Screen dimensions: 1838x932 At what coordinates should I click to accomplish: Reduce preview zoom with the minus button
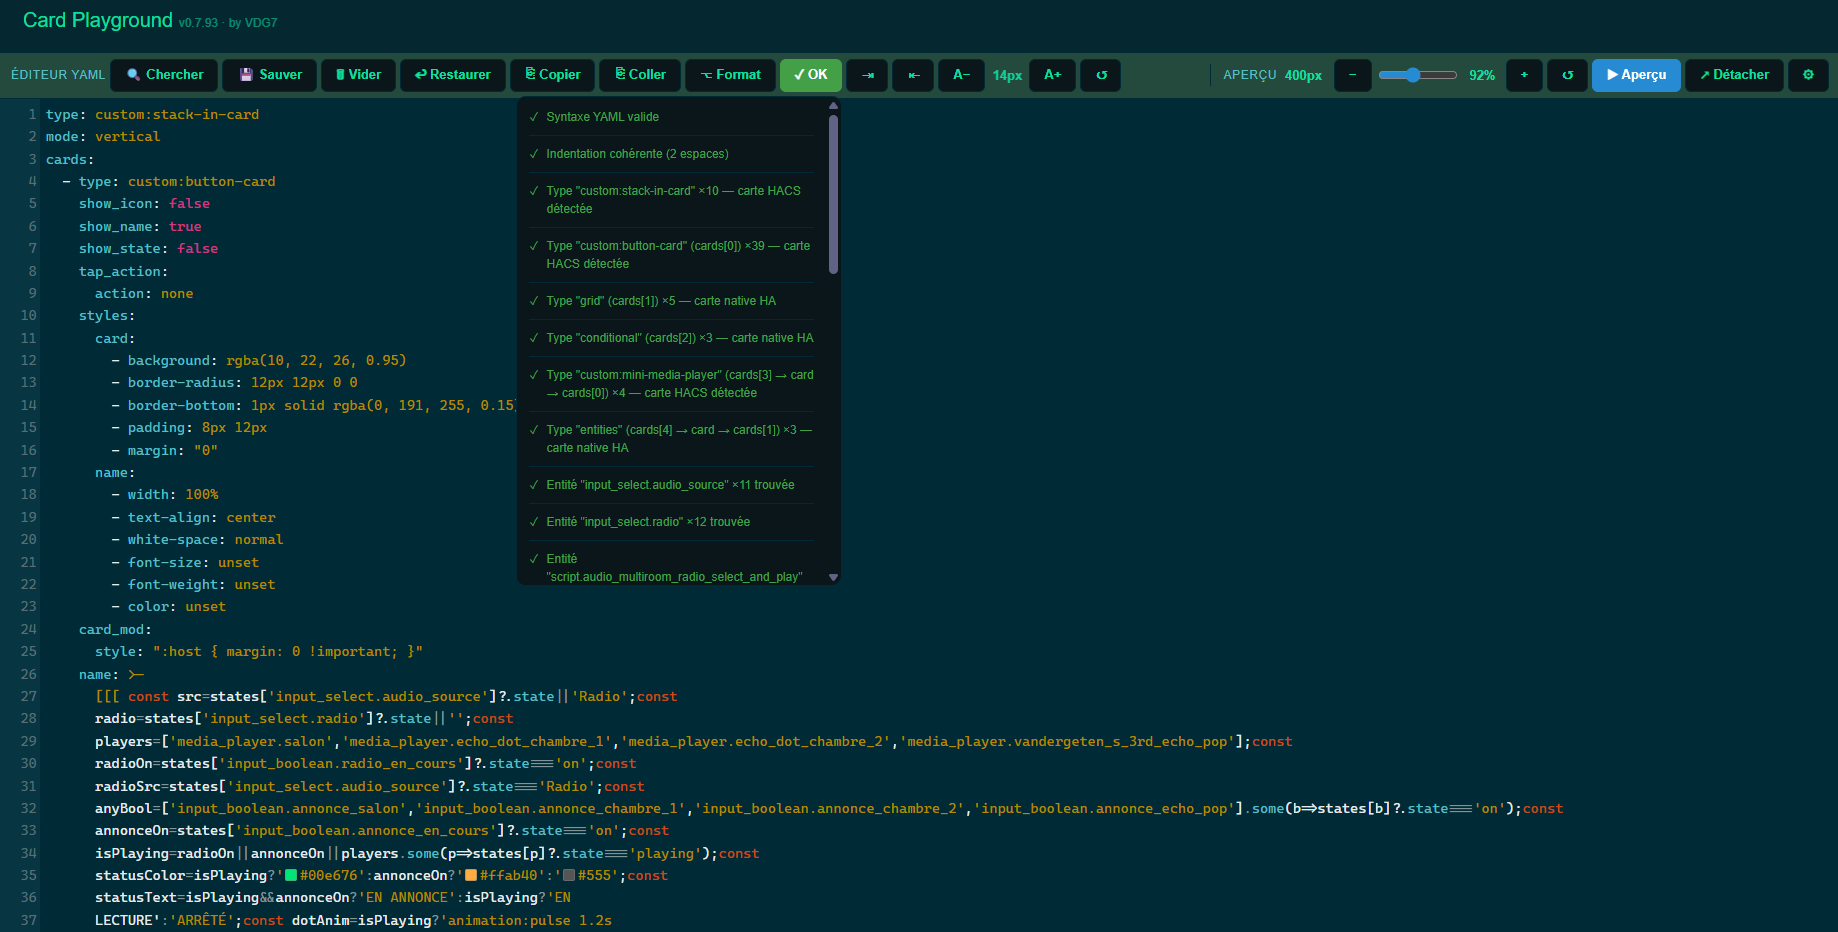point(1352,75)
